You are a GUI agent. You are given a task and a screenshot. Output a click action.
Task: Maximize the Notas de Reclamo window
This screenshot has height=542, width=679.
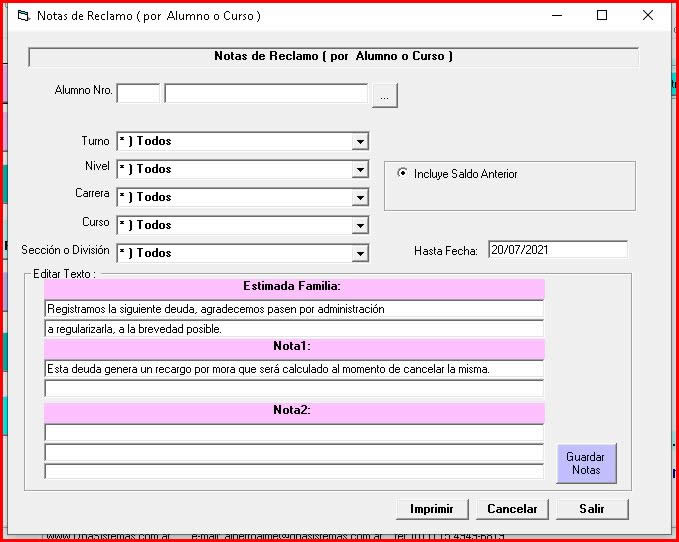pyautogui.click(x=602, y=16)
